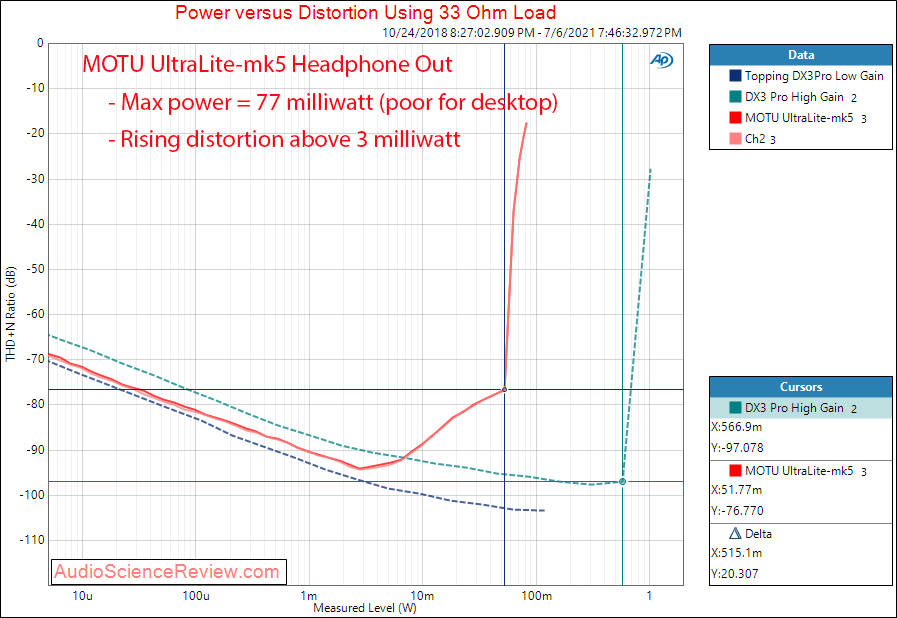The image size is (897, 618).
Task: Click the 'THD+N Ratio (dB)' y-axis label
Action: [10, 314]
